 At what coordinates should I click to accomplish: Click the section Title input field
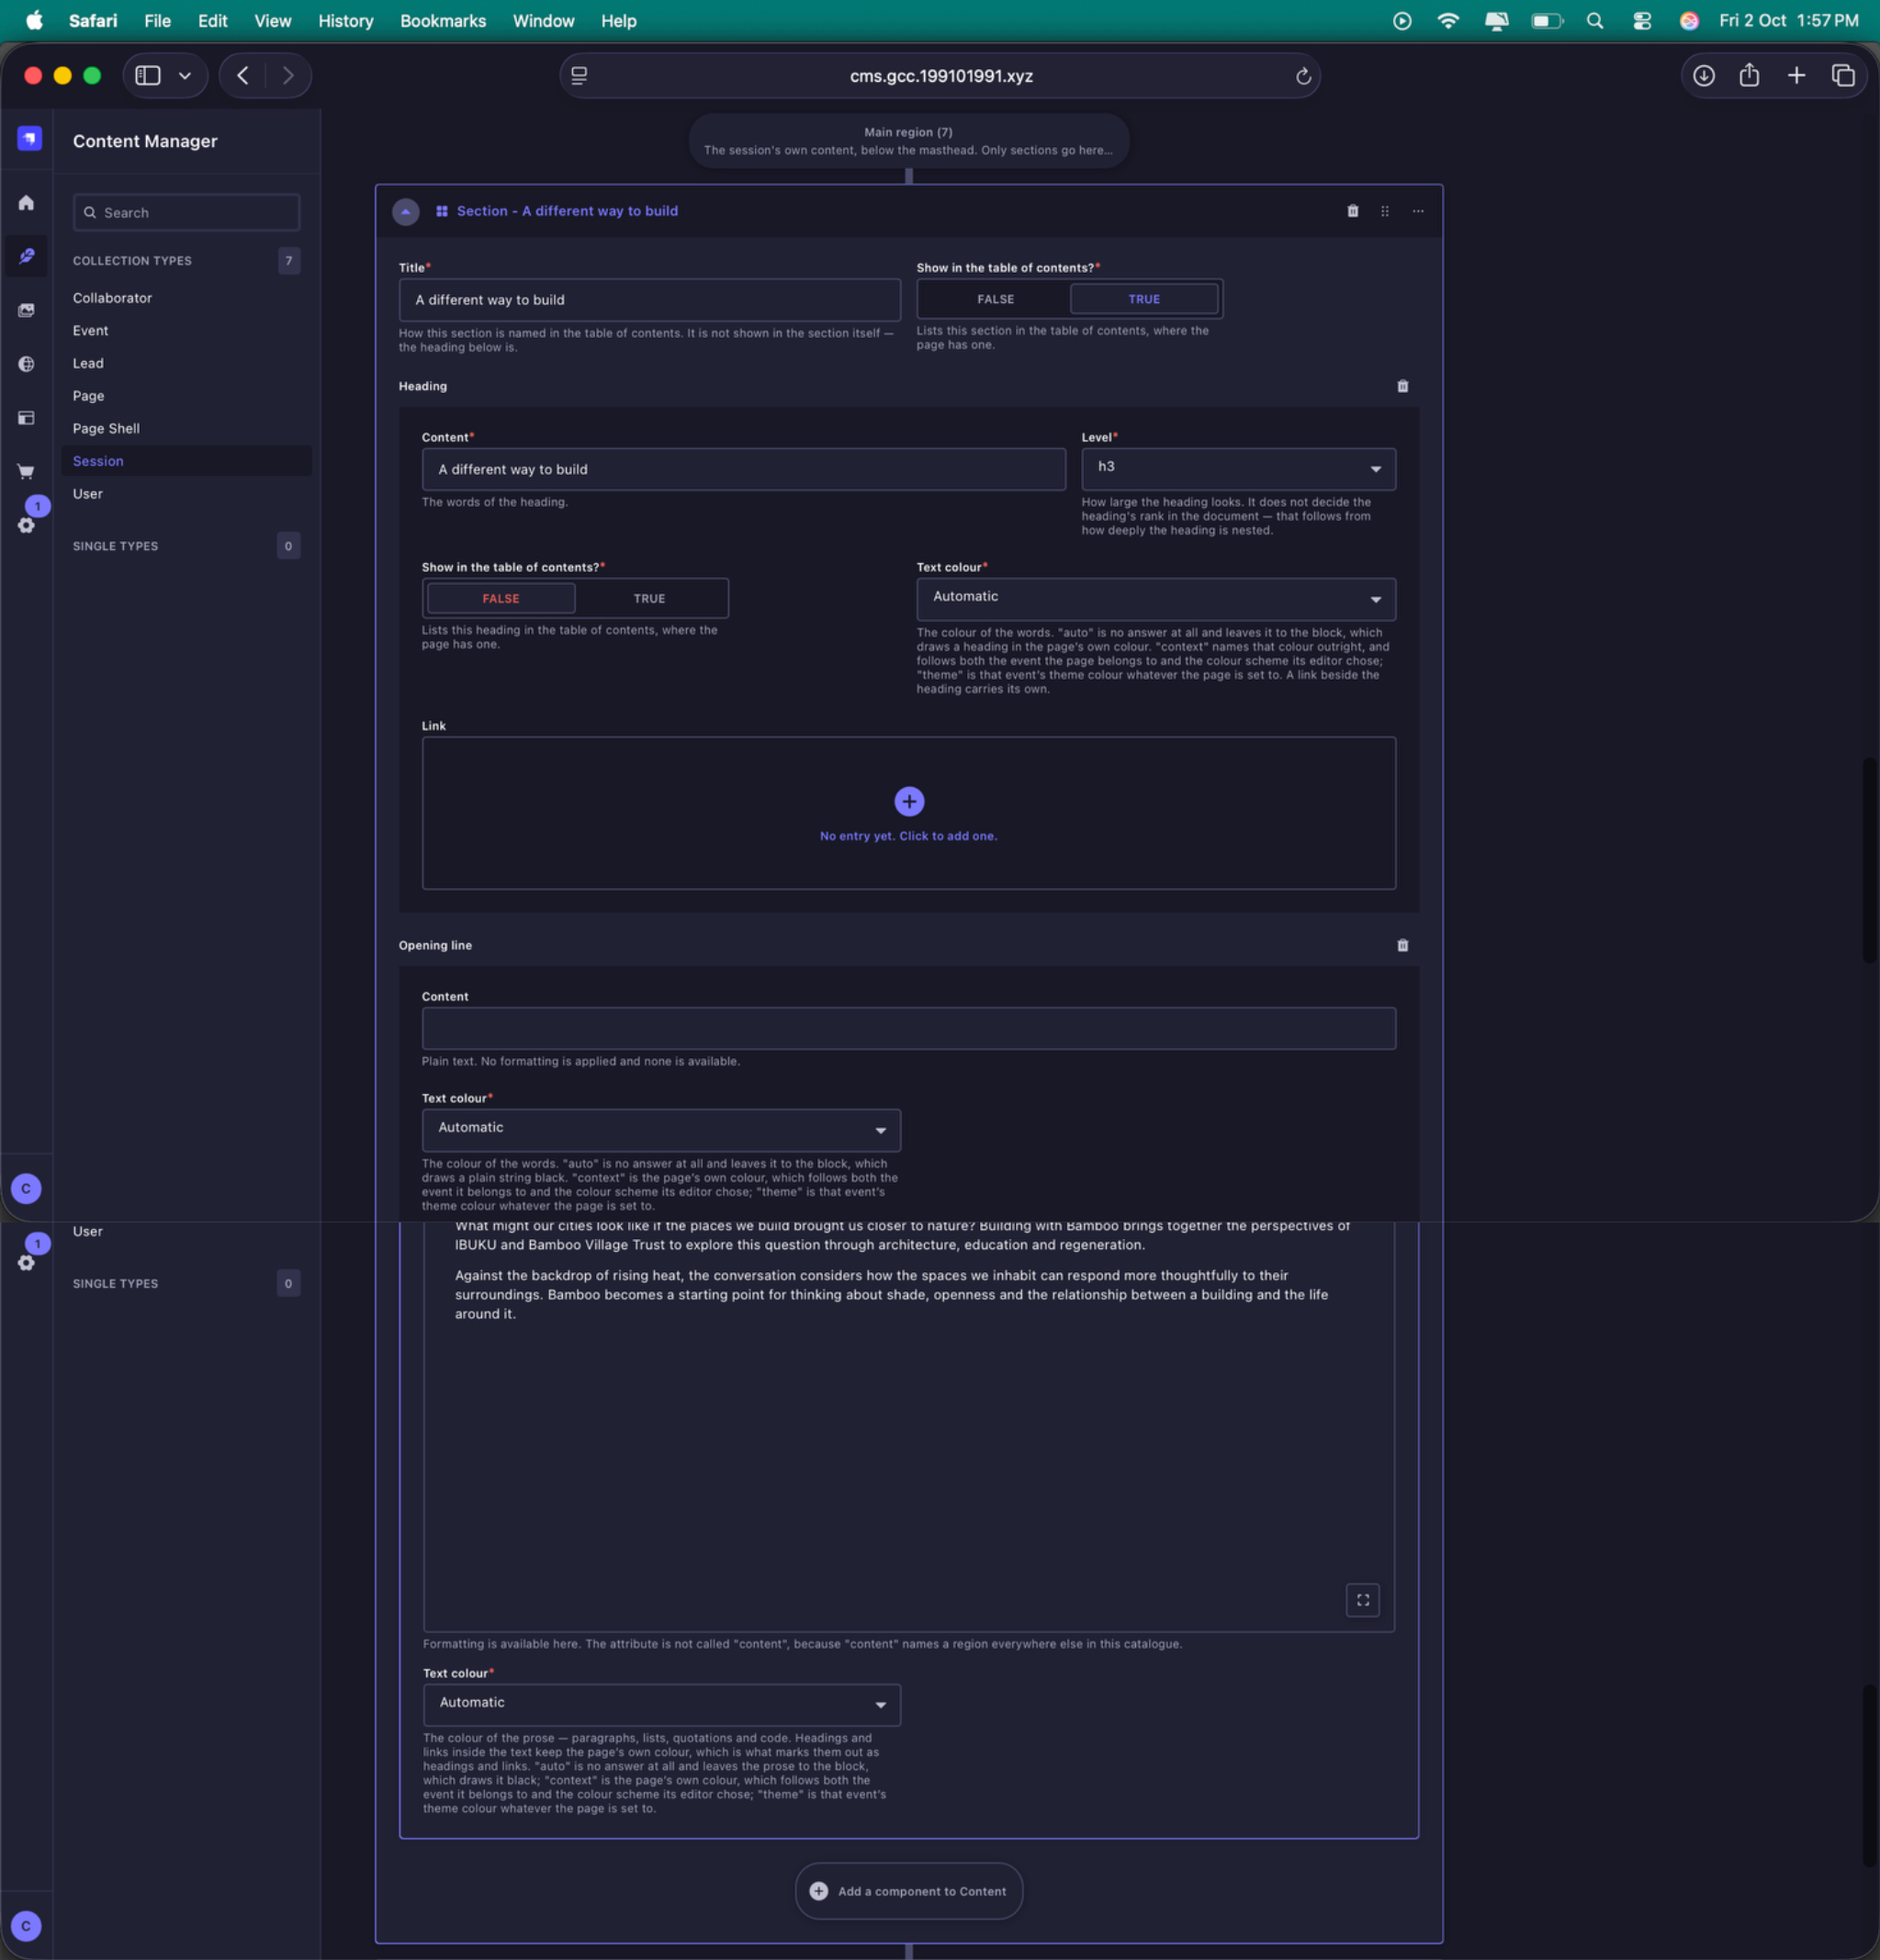(650, 300)
